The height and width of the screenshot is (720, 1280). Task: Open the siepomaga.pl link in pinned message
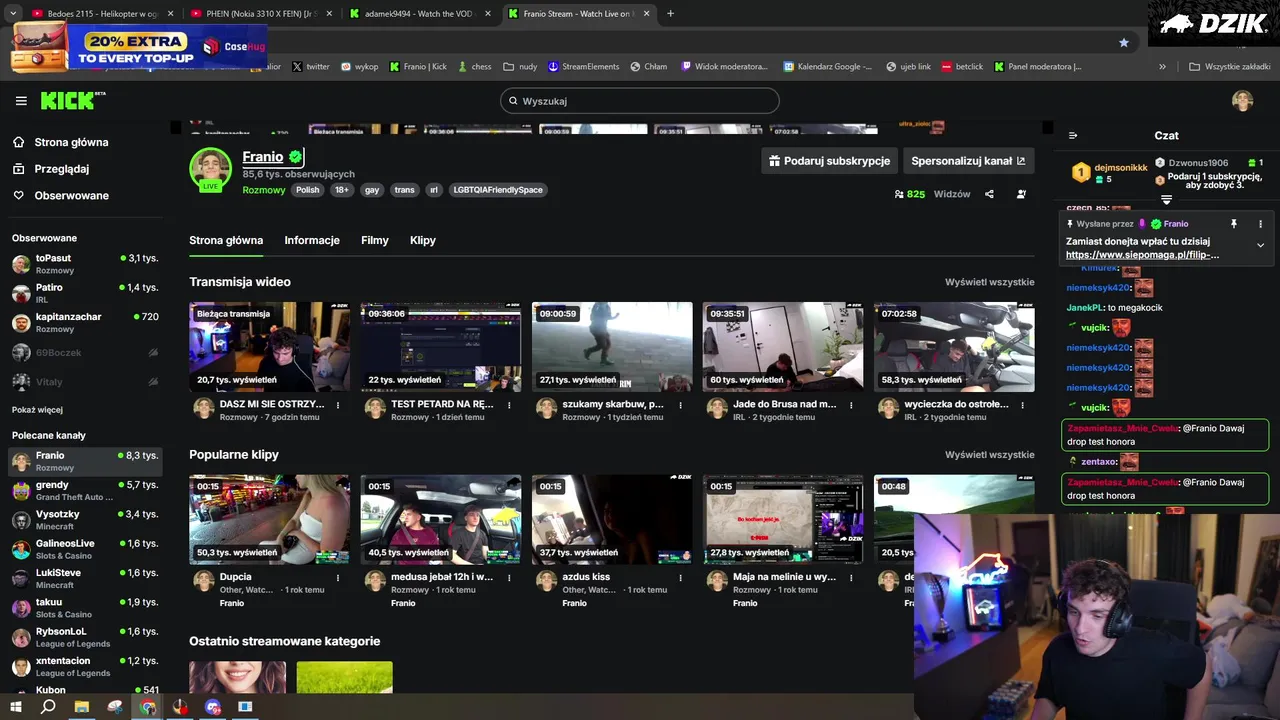tap(1142, 255)
